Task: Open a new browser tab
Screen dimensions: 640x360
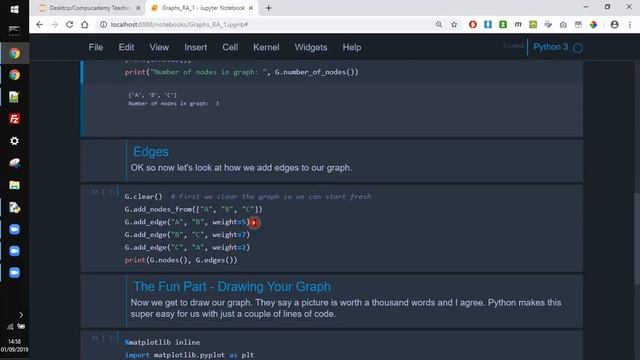Action: pyautogui.click(x=269, y=8)
